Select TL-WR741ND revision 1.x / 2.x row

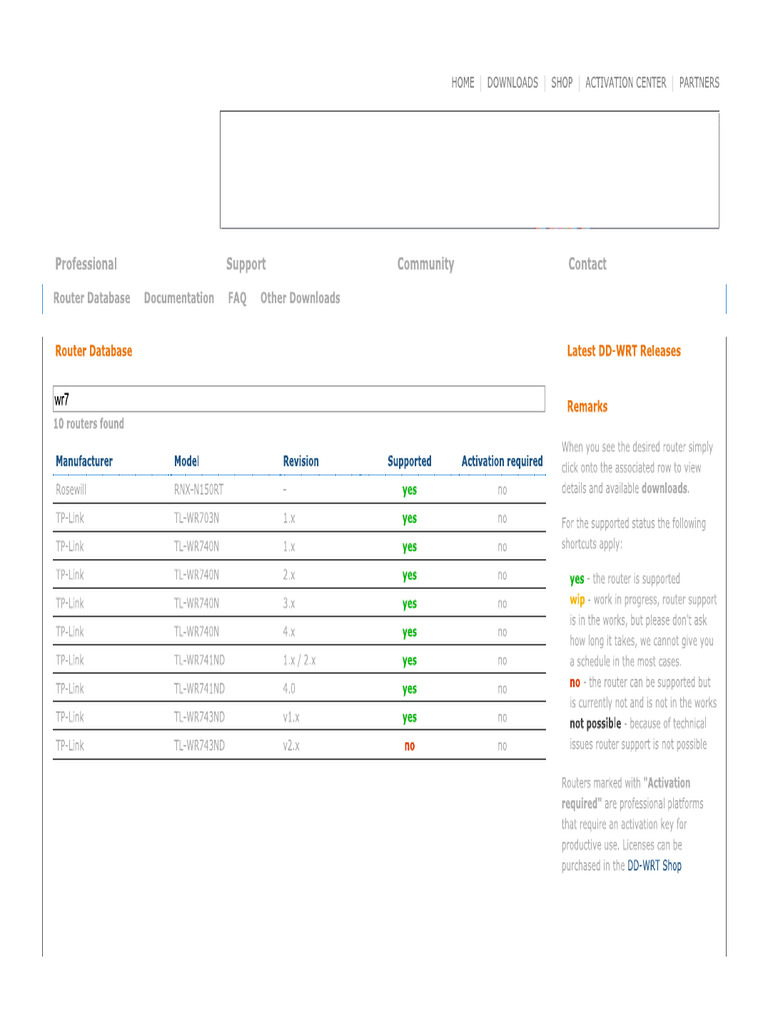(299, 660)
